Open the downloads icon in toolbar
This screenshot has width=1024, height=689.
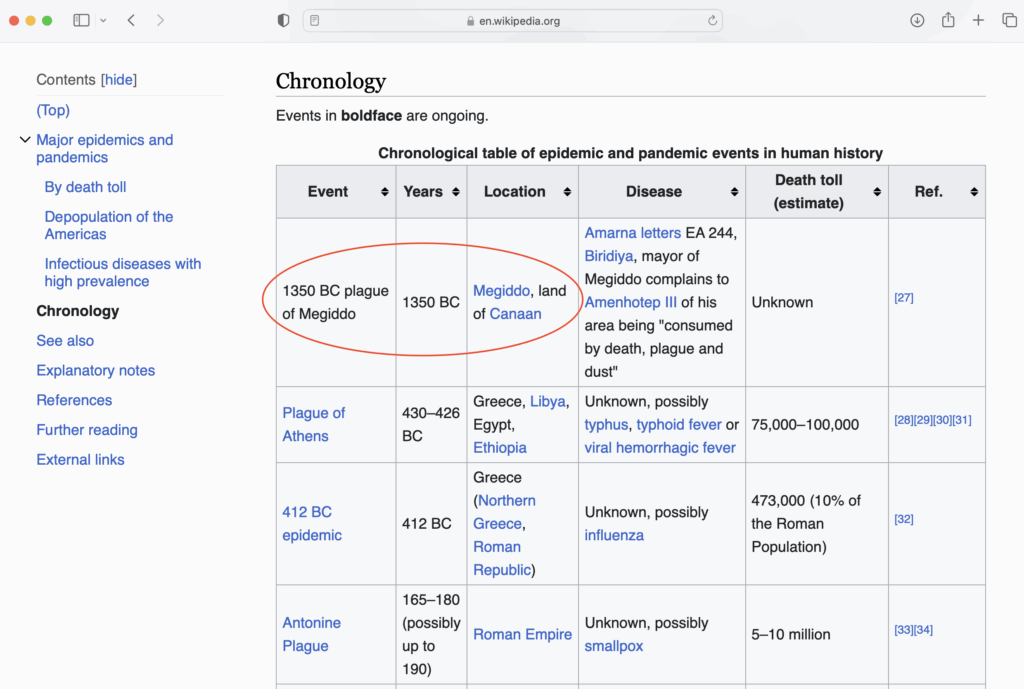pos(917,21)
